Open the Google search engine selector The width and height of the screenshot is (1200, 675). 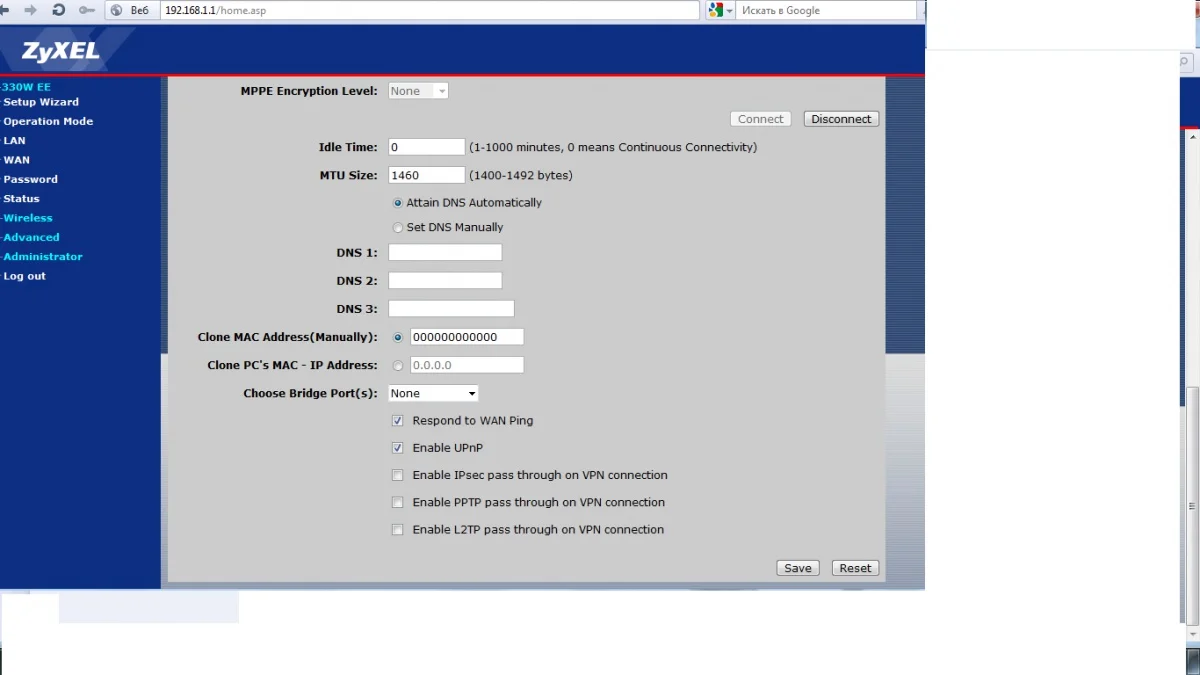[720, 10]
